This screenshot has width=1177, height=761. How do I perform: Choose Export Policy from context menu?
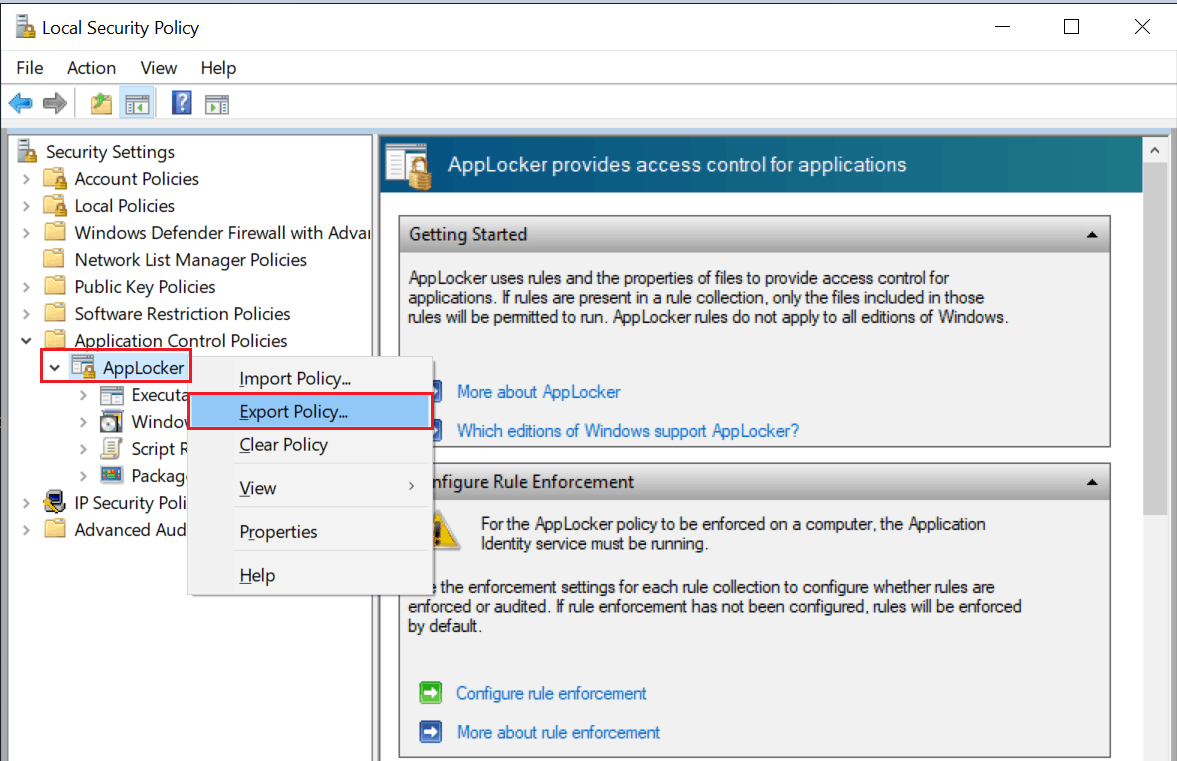310,411
